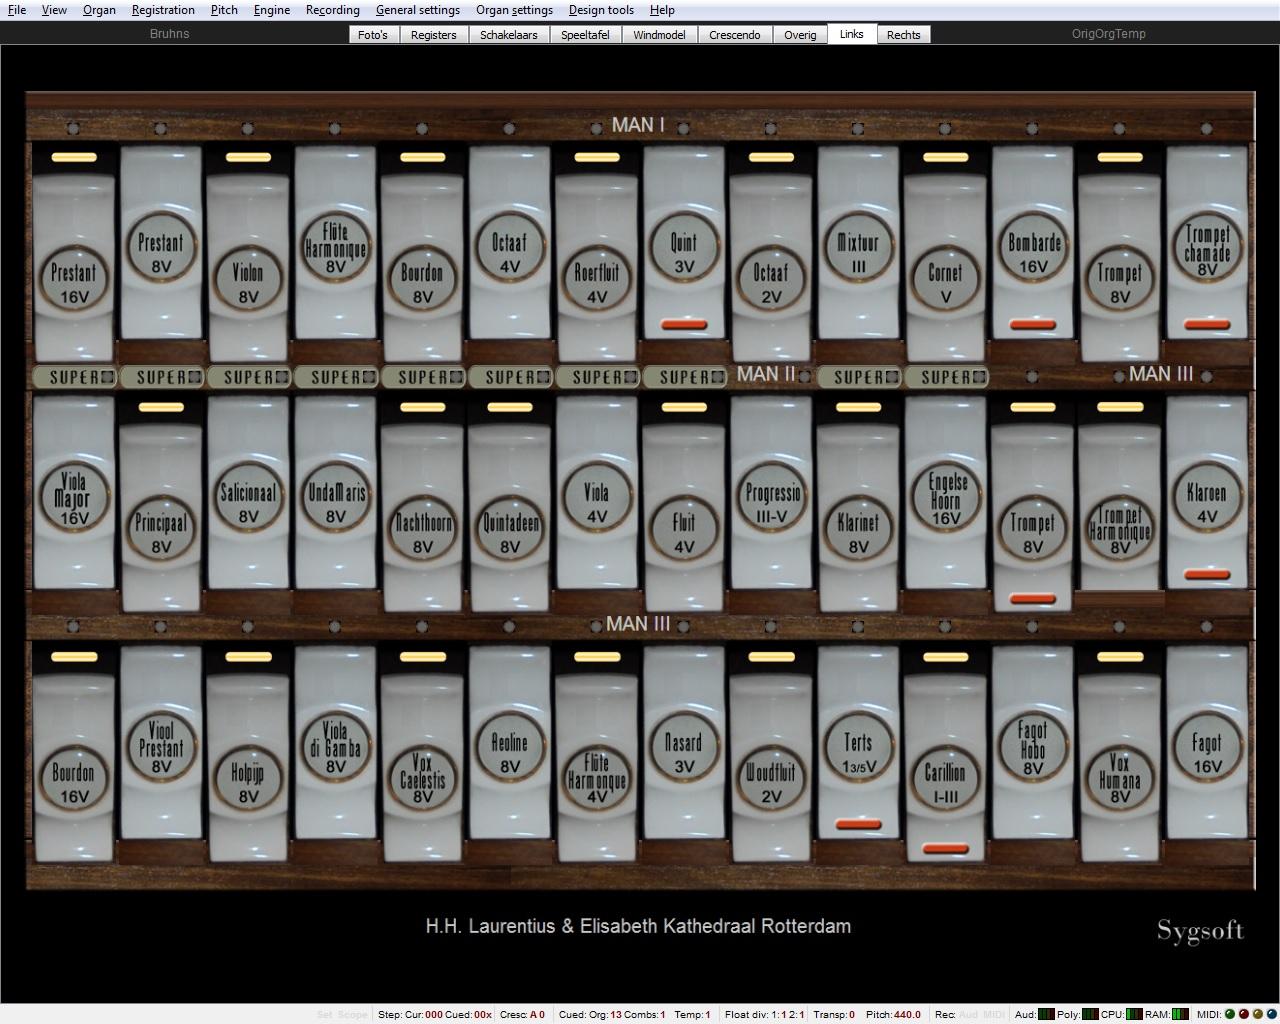Engage the Vox Humana 8V stop
Image resolution: width=1280 pixels, height=1024 pixels.
pyautogui.click(x=1120, y=780)
